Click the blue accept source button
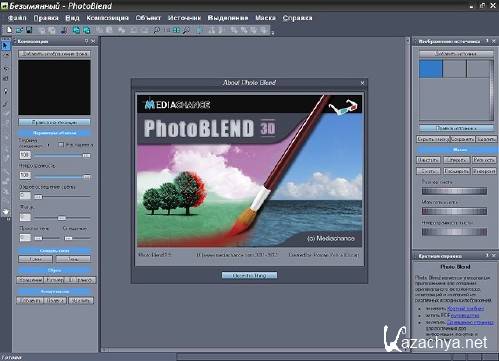 (456, 128)
